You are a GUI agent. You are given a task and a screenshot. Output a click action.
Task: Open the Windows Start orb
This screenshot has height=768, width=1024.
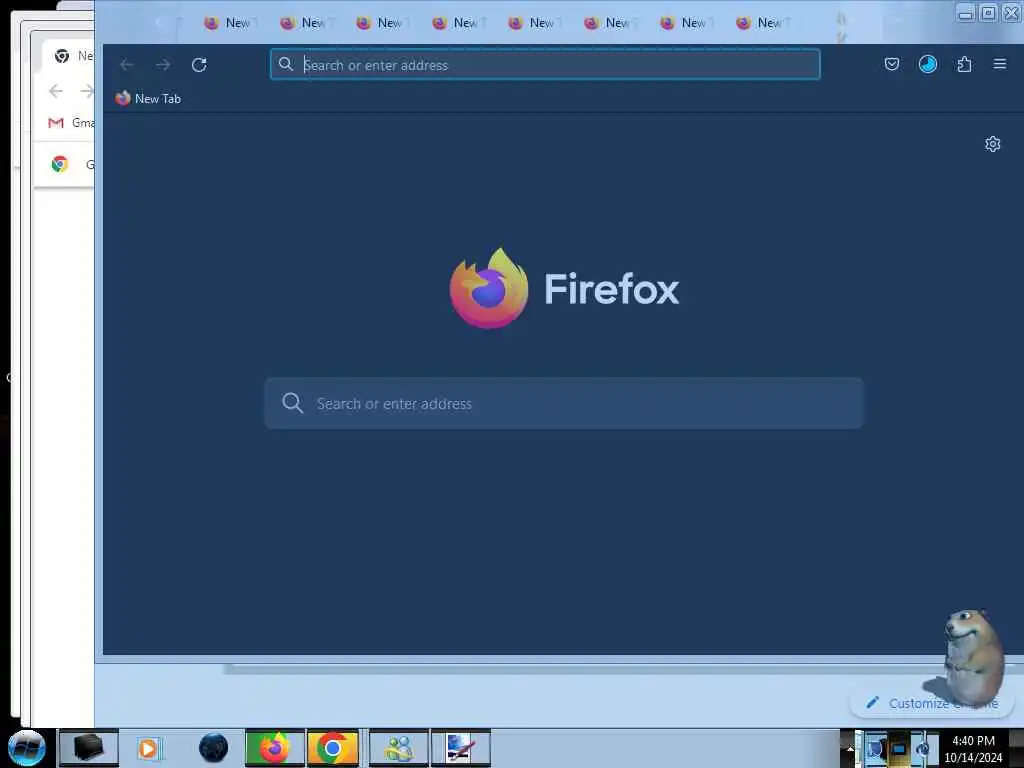point(27,748)
